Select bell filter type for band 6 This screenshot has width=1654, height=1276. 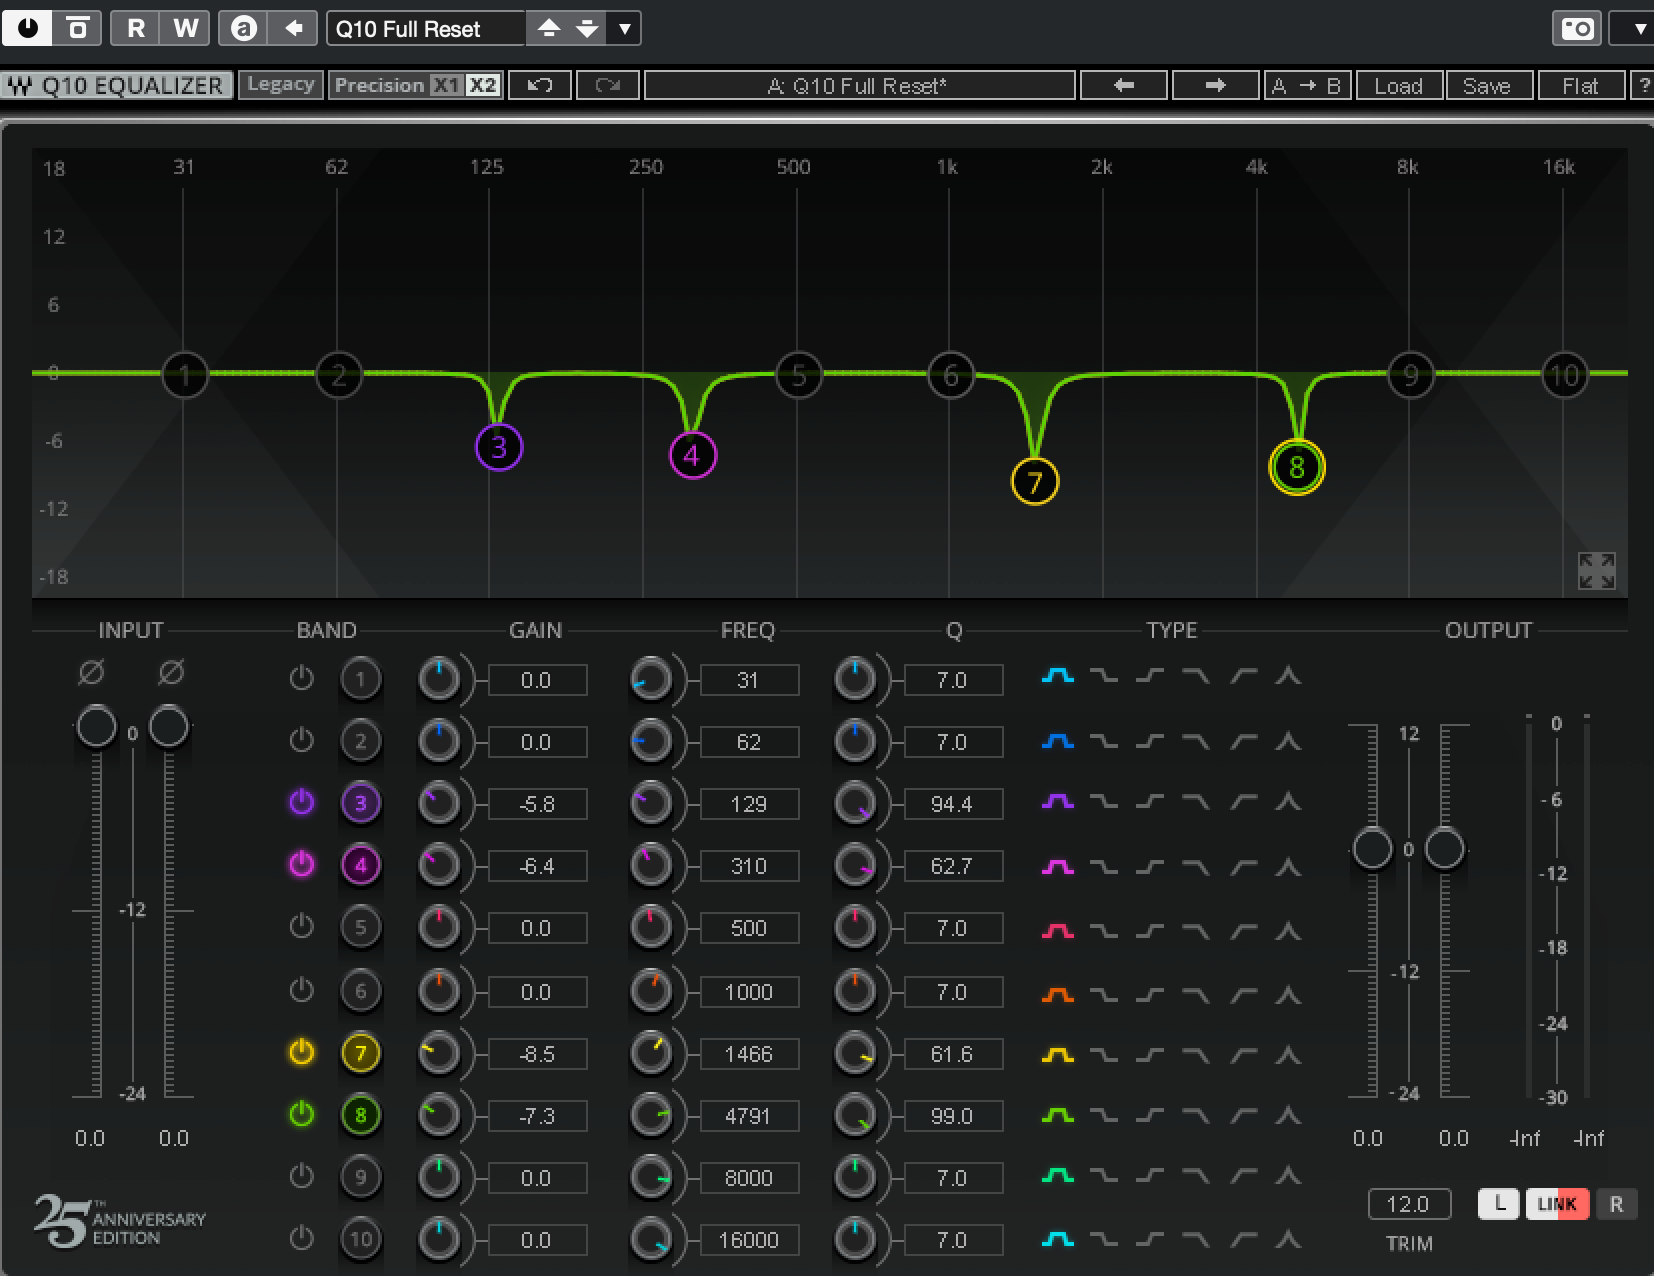(x=1057, y=994)
